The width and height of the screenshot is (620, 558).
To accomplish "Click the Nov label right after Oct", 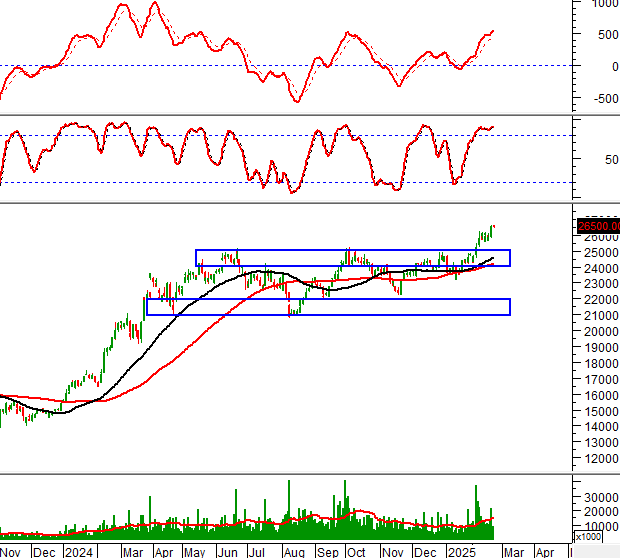I will coord(392,552).
